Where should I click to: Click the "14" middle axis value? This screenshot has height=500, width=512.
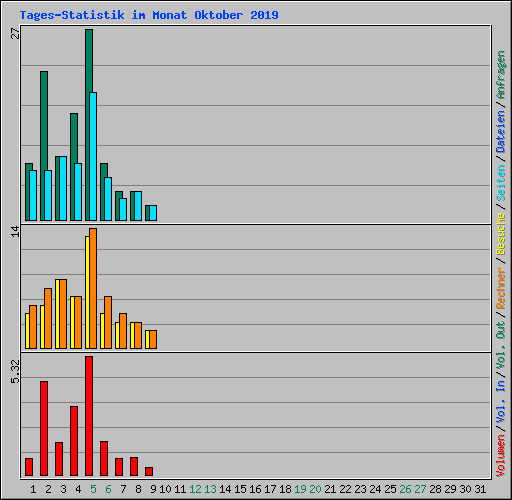pos(16,231)
